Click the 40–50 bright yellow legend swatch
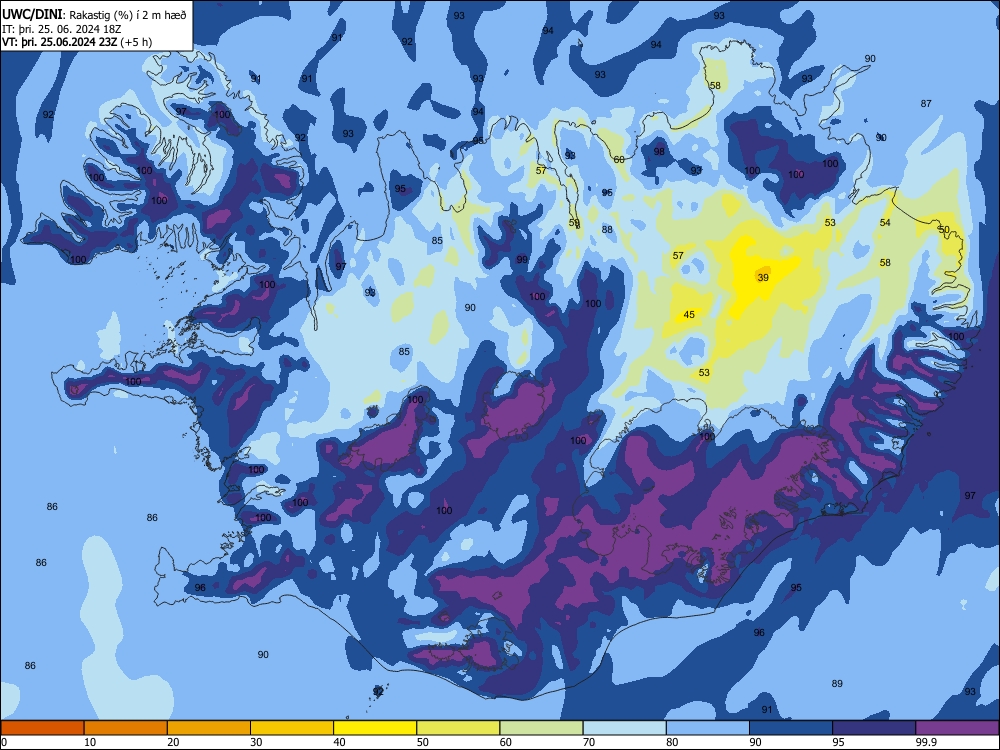Image resolution: width=1000 pixels, height=750 pixels. point(375,728)
